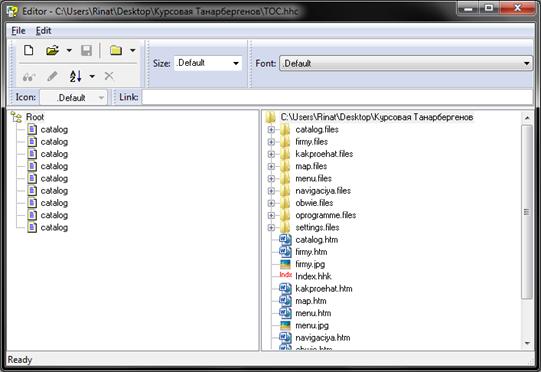The image size is (541, 372).
Task: Click the map.files folder icon
Action: 285,166
